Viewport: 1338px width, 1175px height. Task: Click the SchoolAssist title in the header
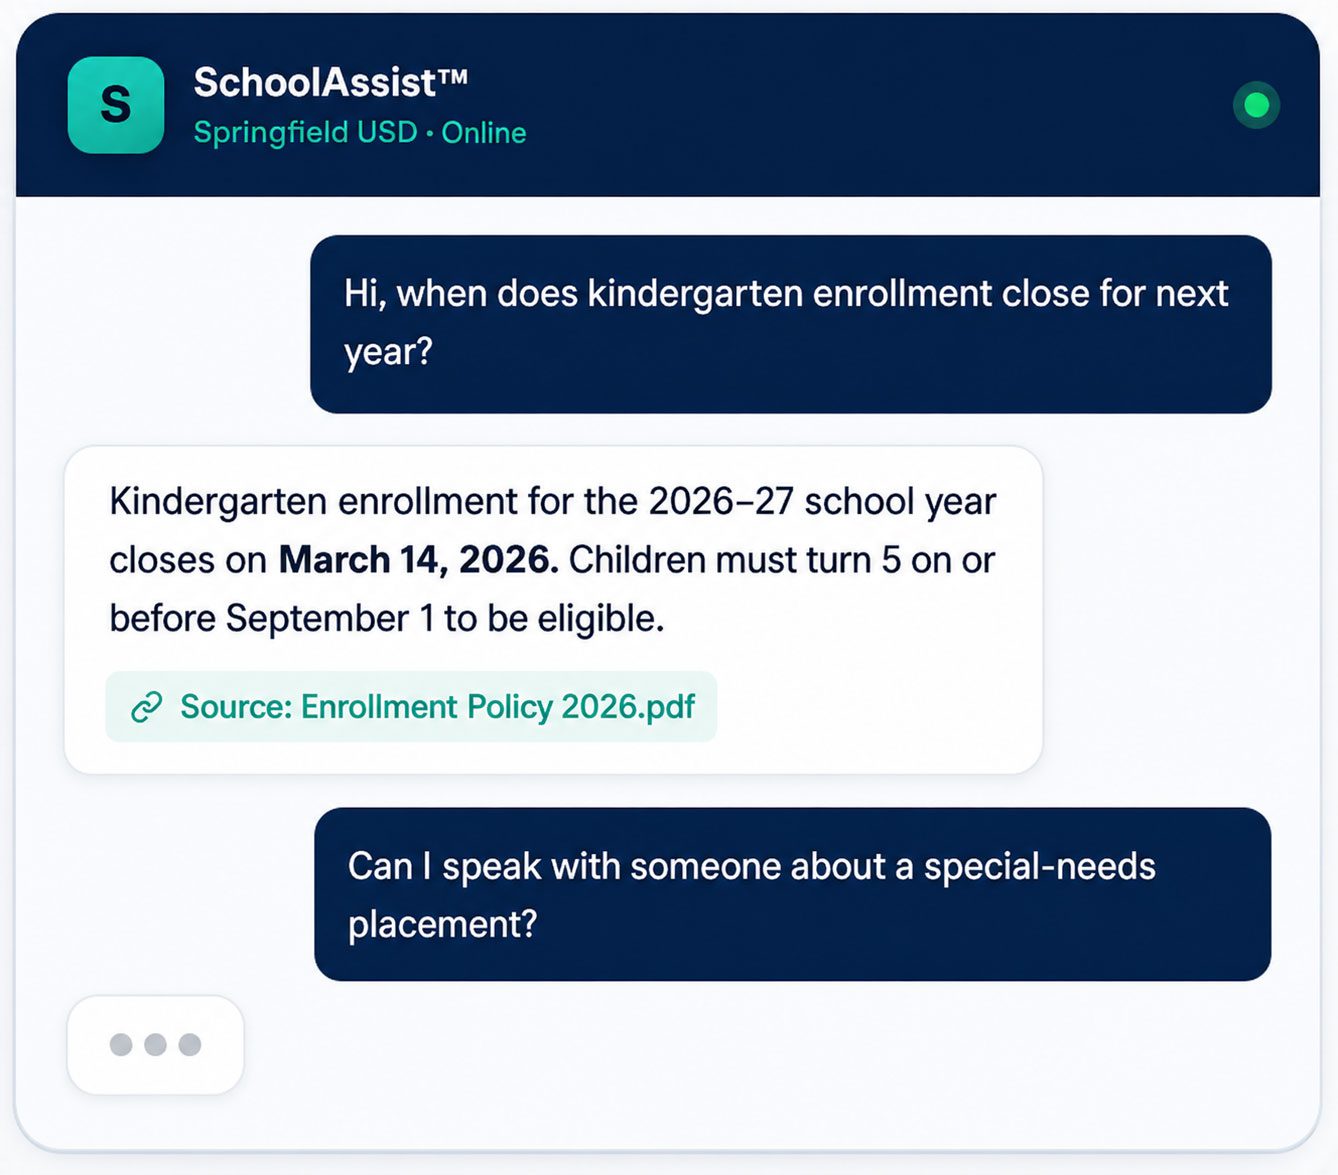[330, 82]
